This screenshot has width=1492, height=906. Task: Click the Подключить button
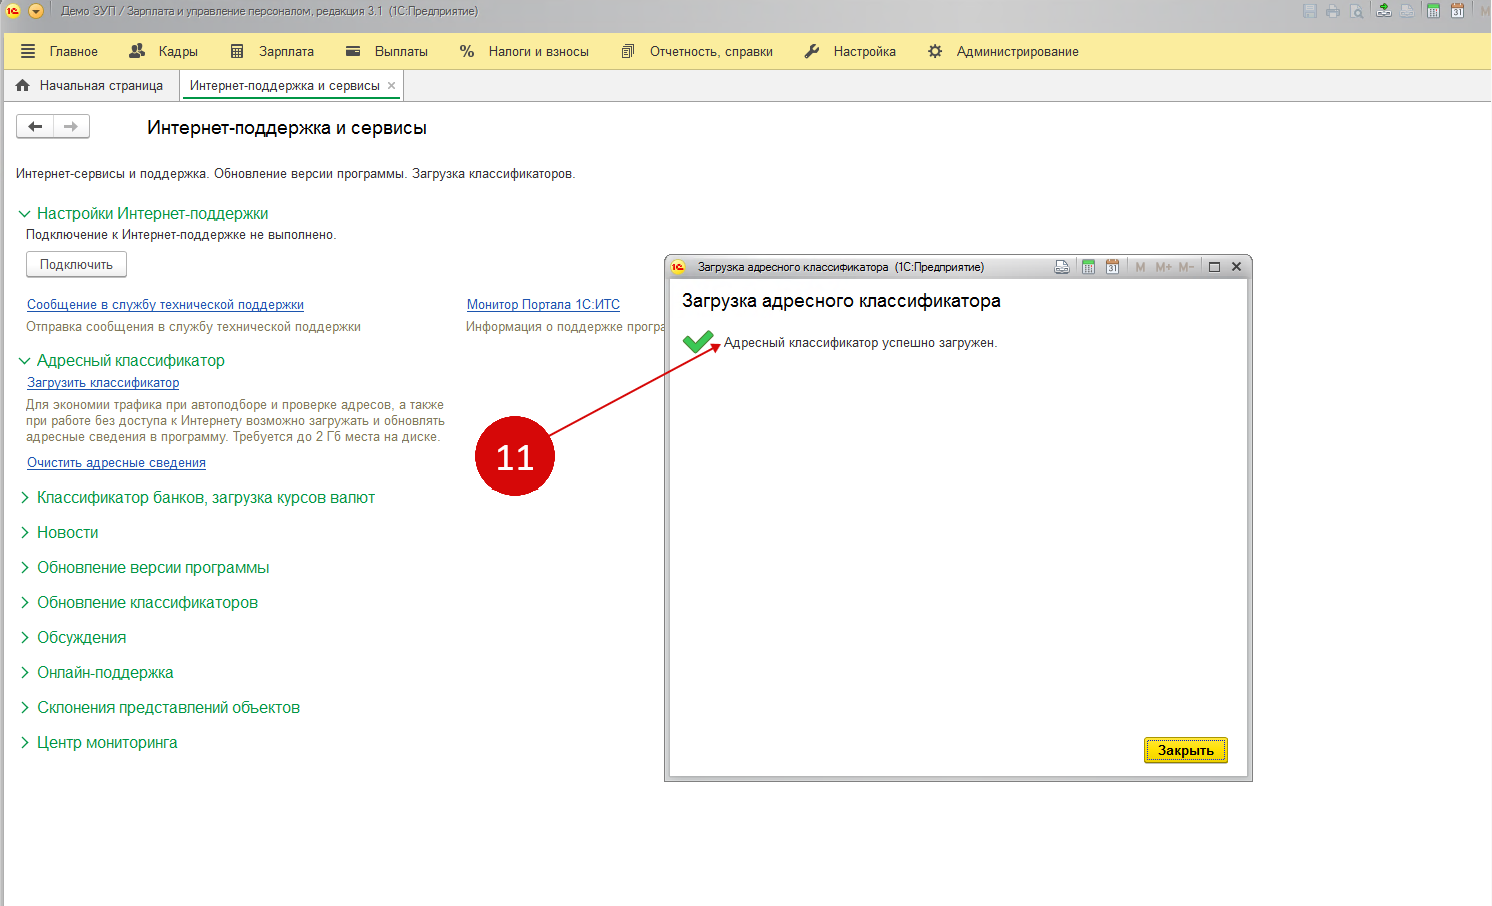(x=76, y=265)
